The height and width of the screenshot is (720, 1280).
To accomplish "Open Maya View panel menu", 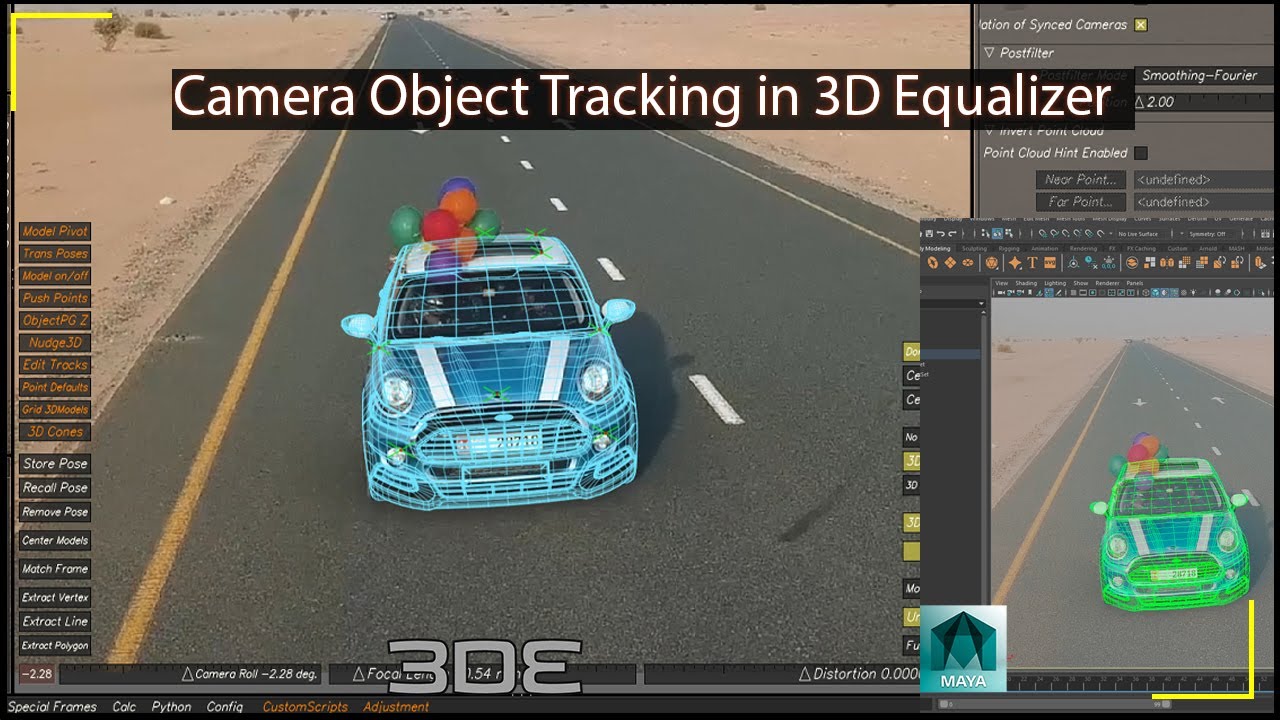I will pos(1001,283).
